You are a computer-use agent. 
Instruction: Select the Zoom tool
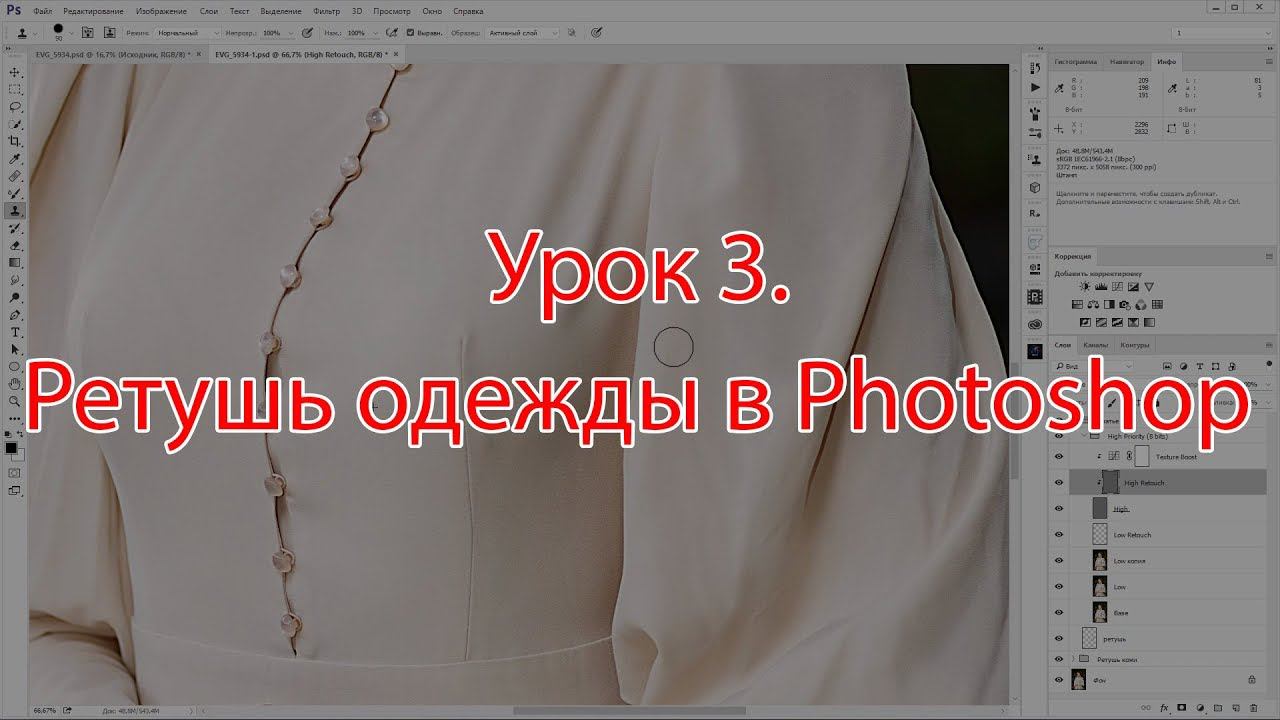15,401
